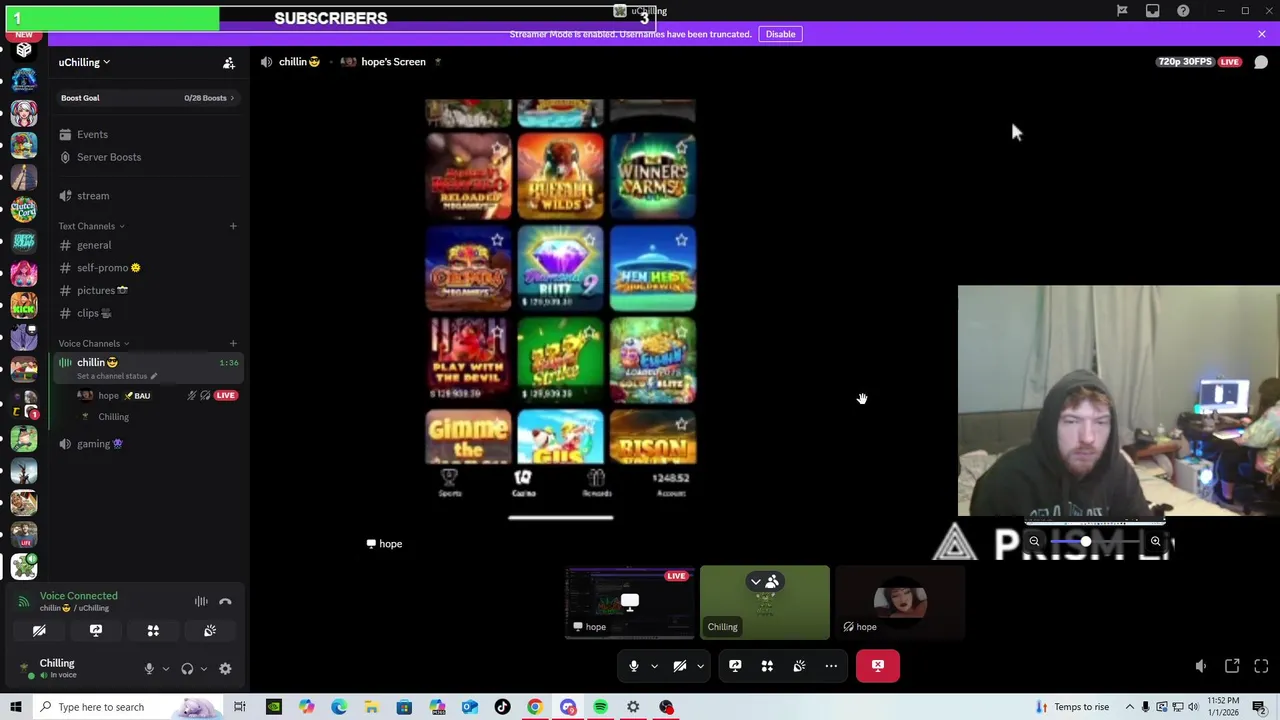Select the Chilling participant tile
The image size is (1280, 720).
pos(765,603)
